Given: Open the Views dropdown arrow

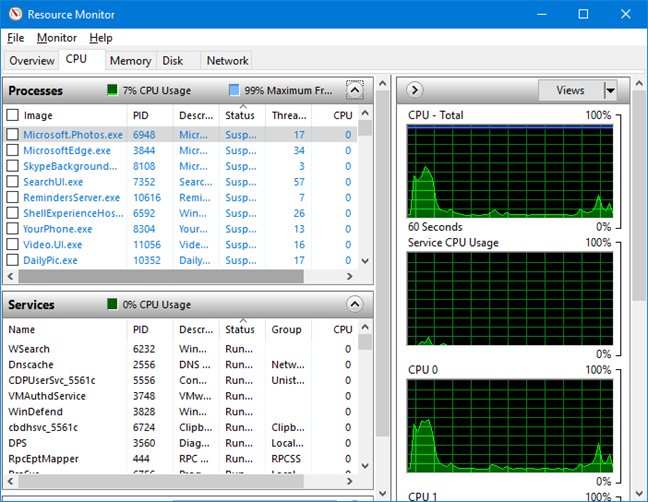Looking at the screenshot, I should [x=609, y=90].
